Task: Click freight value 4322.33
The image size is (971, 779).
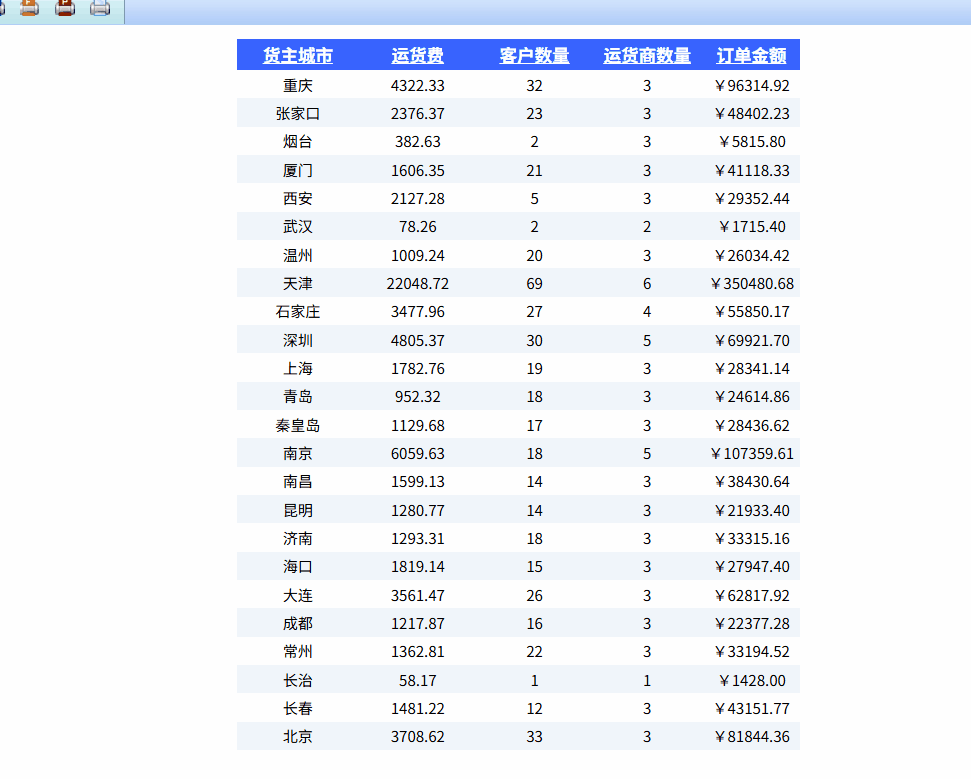Action: coord(417,85)
